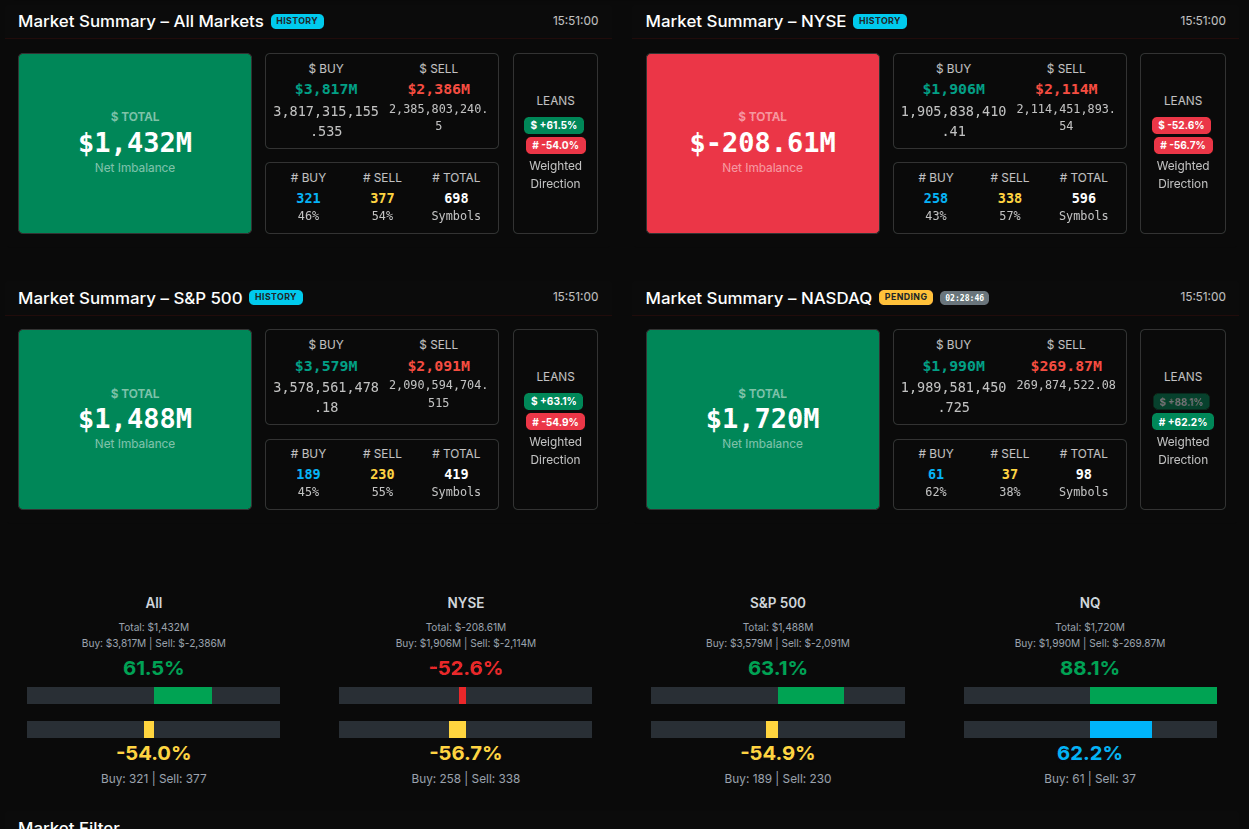Screen dimensions: 1249x829
Task: Click the $ +61.5% lean badge
Action: [x=554, y=125]
